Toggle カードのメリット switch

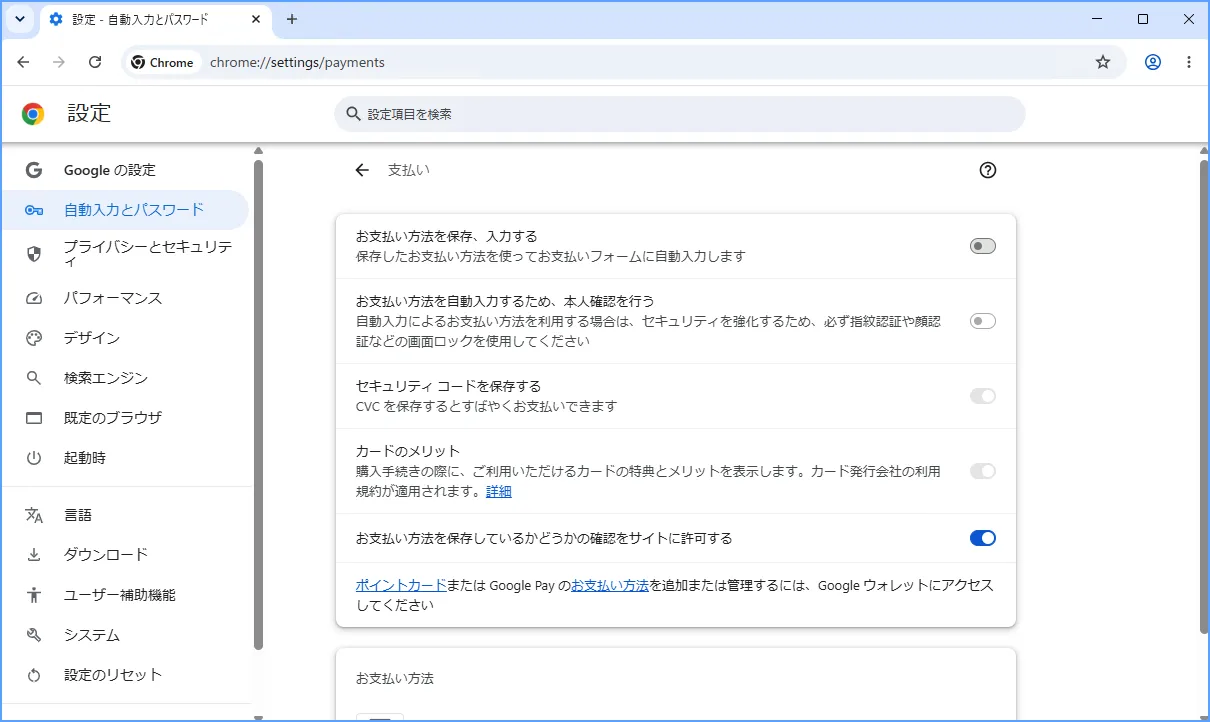[983, 471]
